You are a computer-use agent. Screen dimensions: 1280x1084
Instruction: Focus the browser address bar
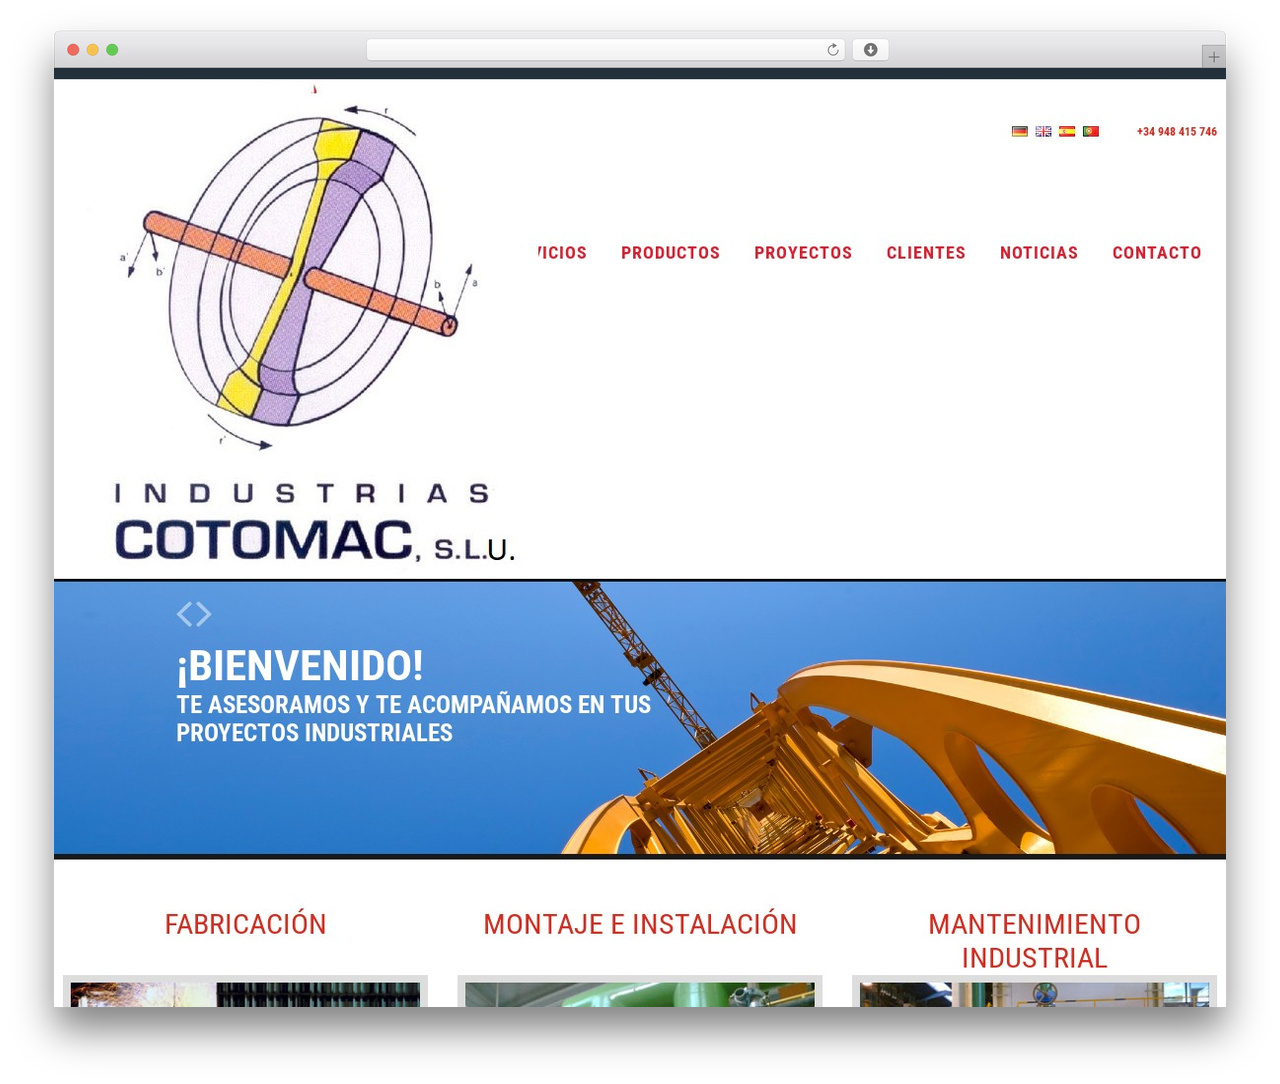click(x=605, y=50)
